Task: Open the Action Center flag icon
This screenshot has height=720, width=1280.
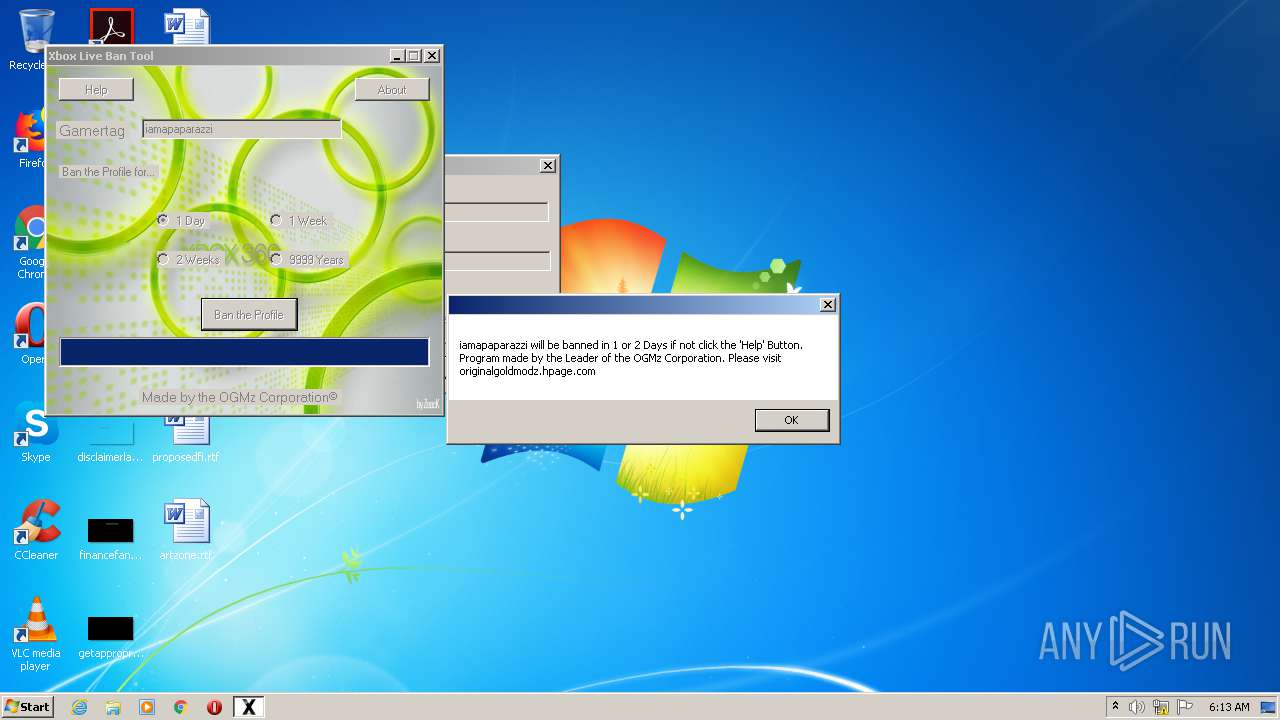Action: [x=1185, y=707]
